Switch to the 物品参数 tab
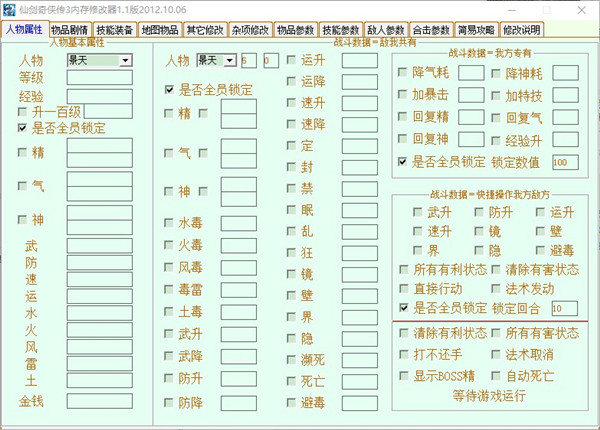Screen dimensions: 600x430 pyautogui.click(x=295, y=30)
